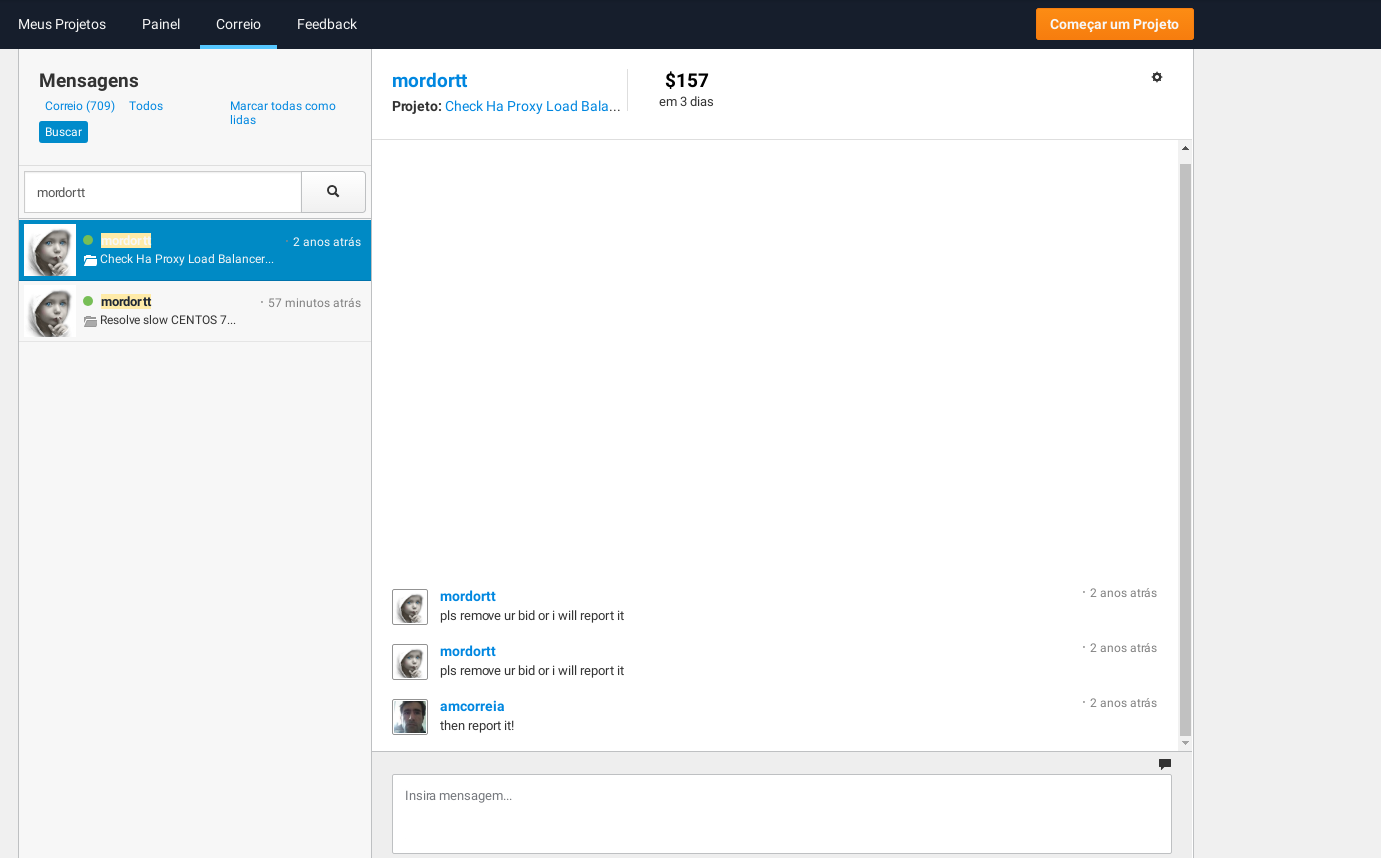The width and height of the screenshot is (1381, 858).
Task: Click the $157 bid amount
Action: pos(687,81)
